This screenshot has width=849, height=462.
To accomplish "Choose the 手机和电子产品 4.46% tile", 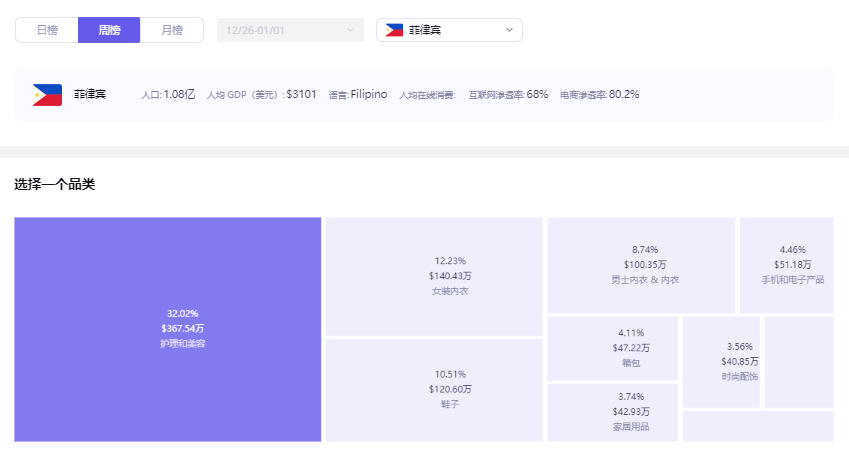I will (787, 265).
